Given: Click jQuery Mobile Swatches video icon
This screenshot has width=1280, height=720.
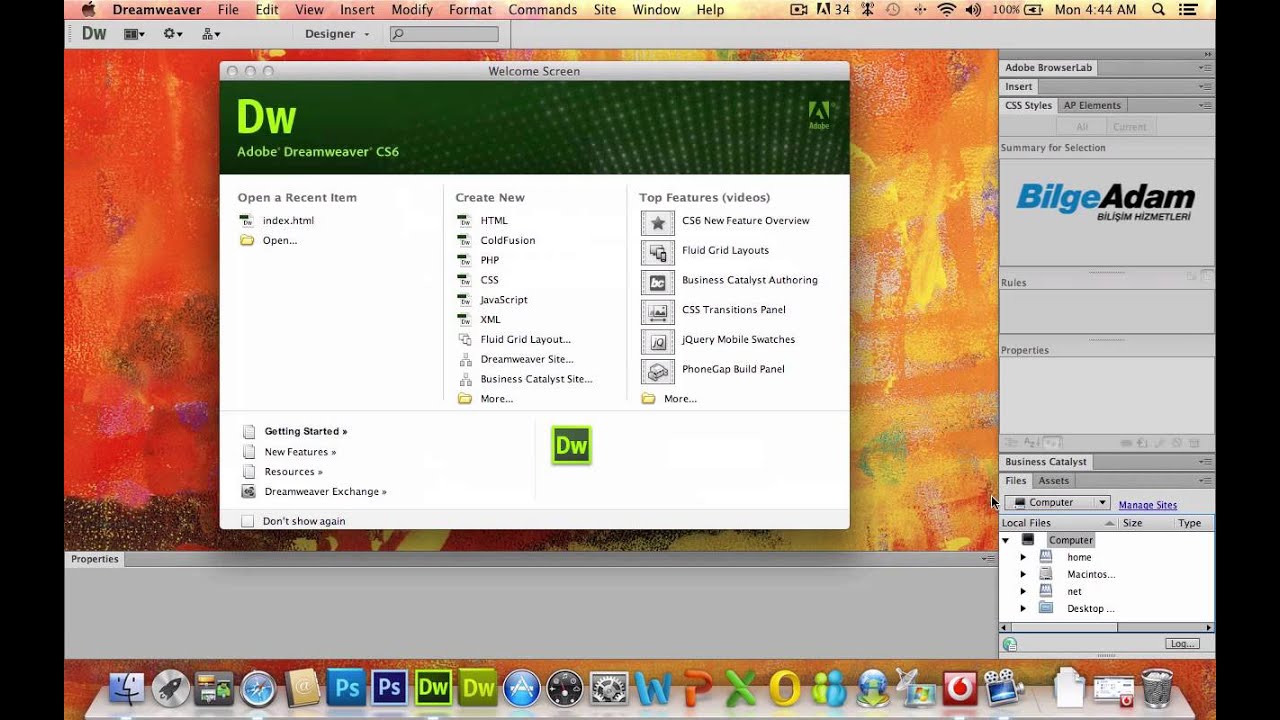Looking at the screenshot, I should 658,341.
